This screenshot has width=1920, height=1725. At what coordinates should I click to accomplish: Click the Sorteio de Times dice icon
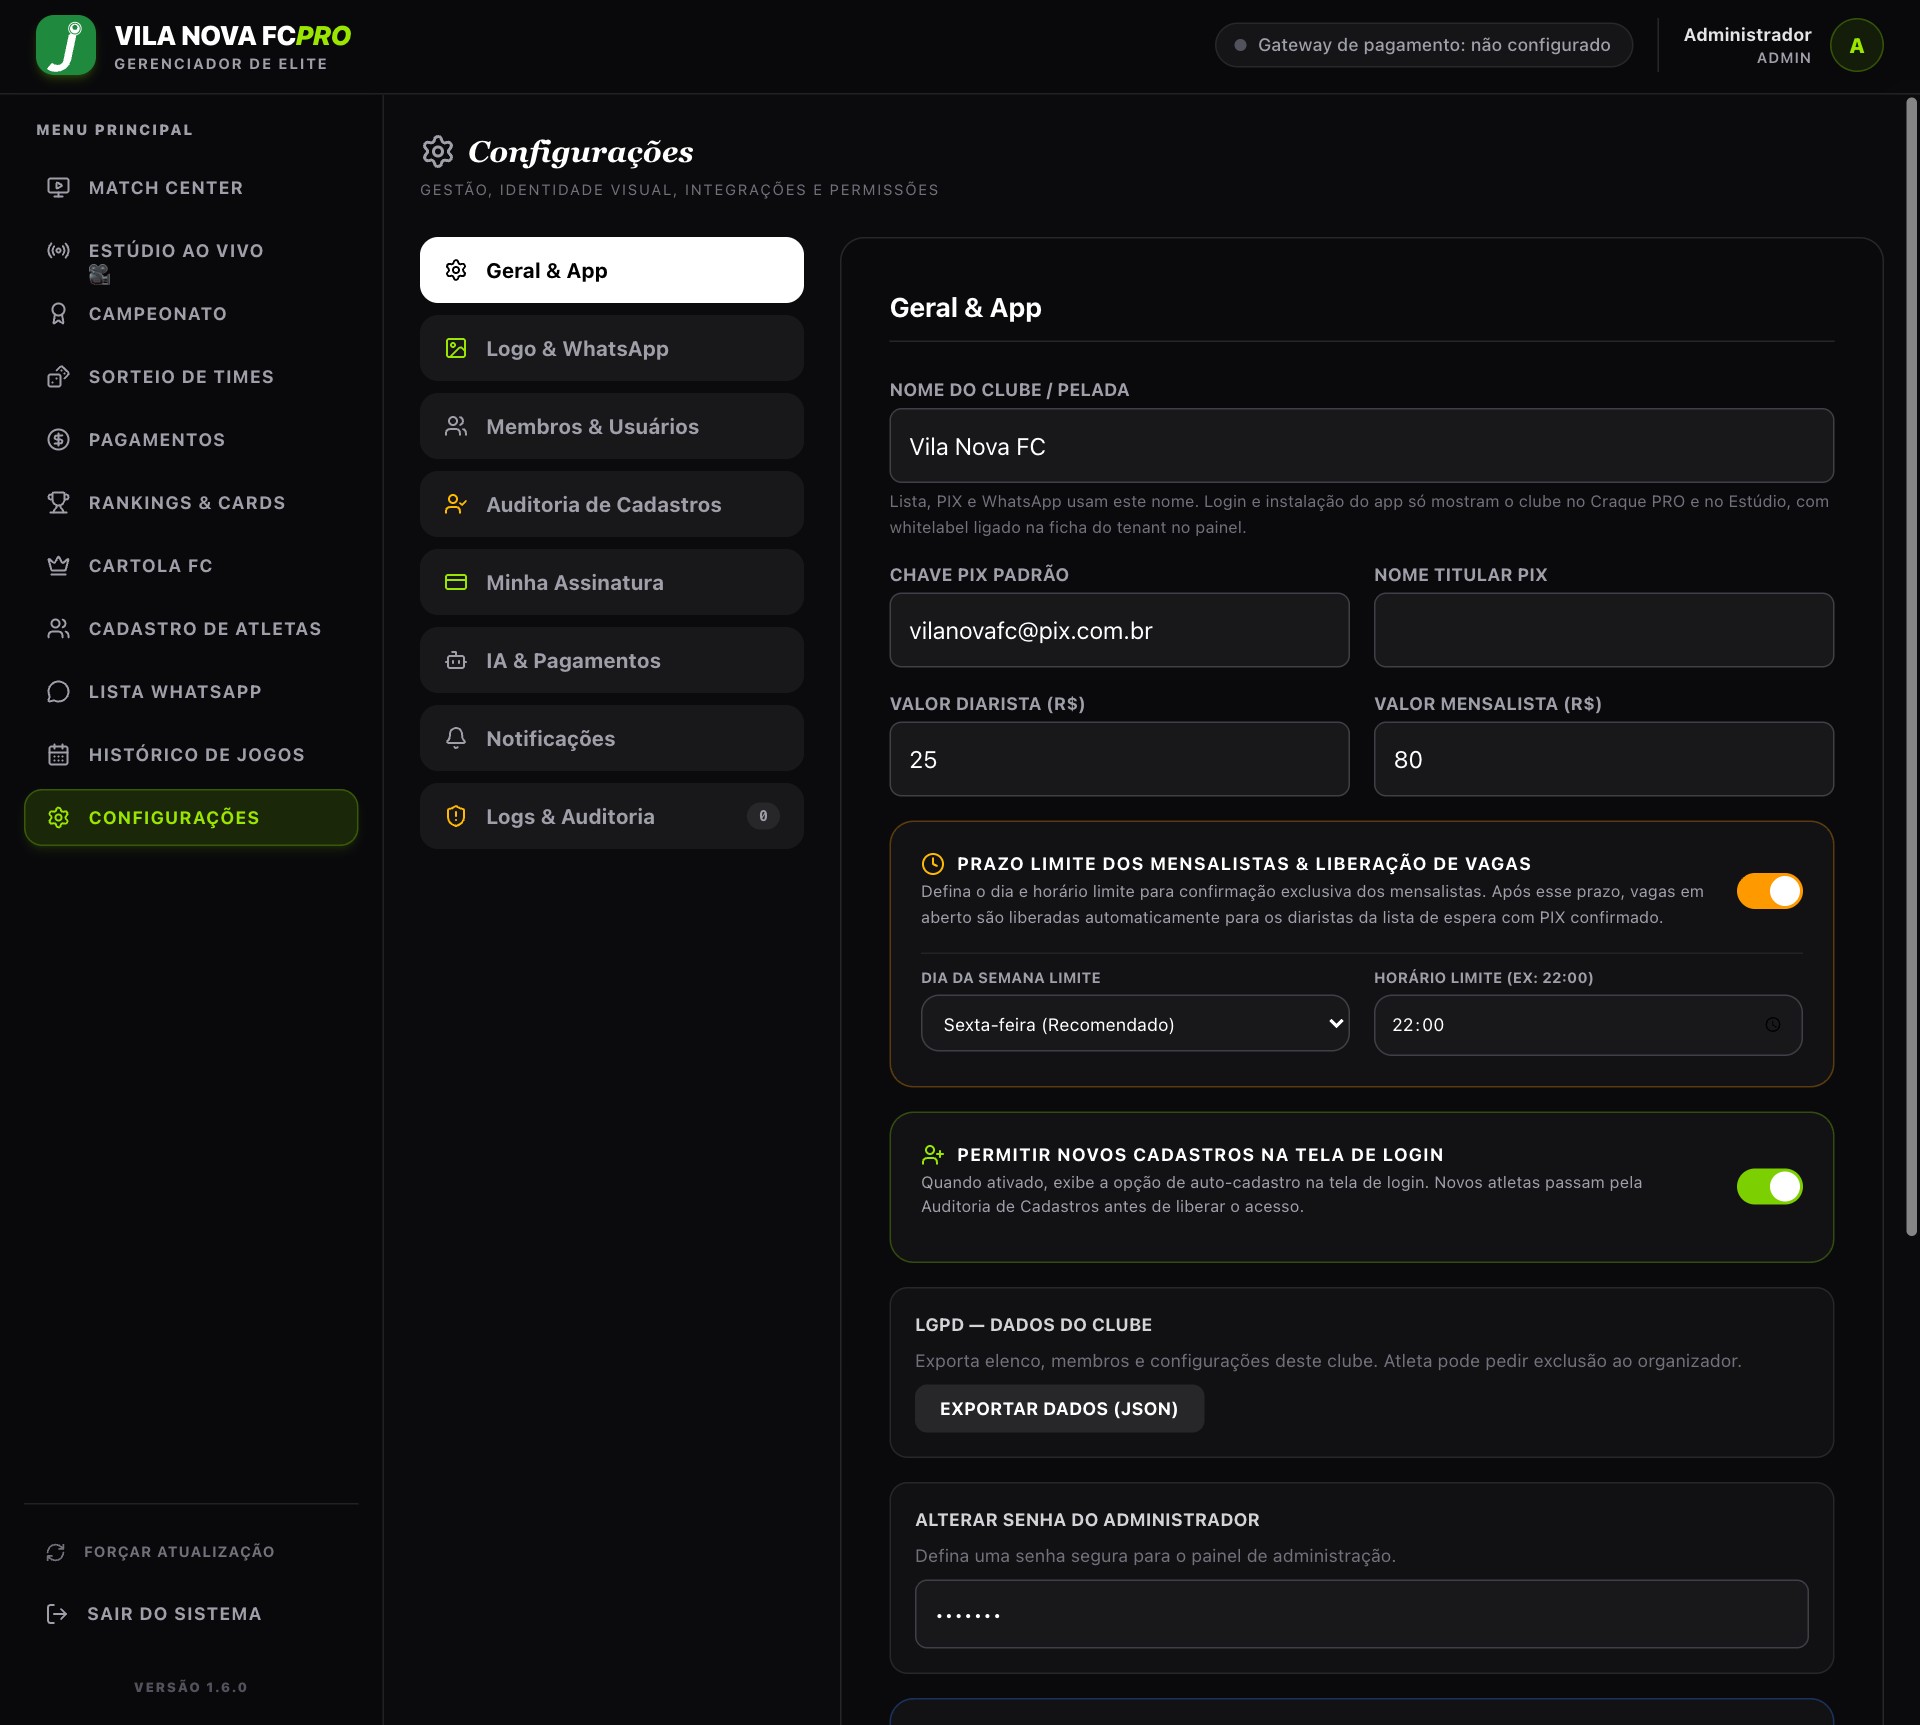click(58, 377)
